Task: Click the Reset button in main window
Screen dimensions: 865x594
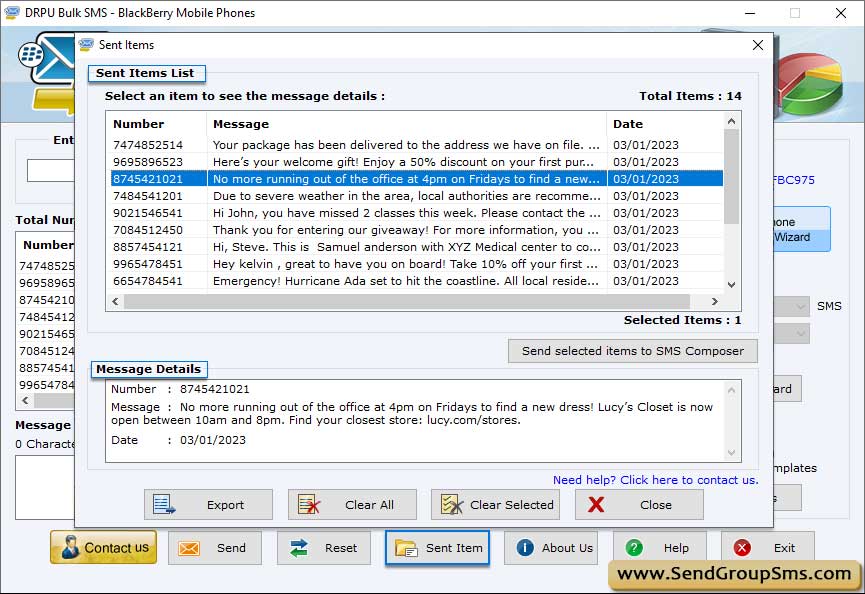Action: (324, 548)
